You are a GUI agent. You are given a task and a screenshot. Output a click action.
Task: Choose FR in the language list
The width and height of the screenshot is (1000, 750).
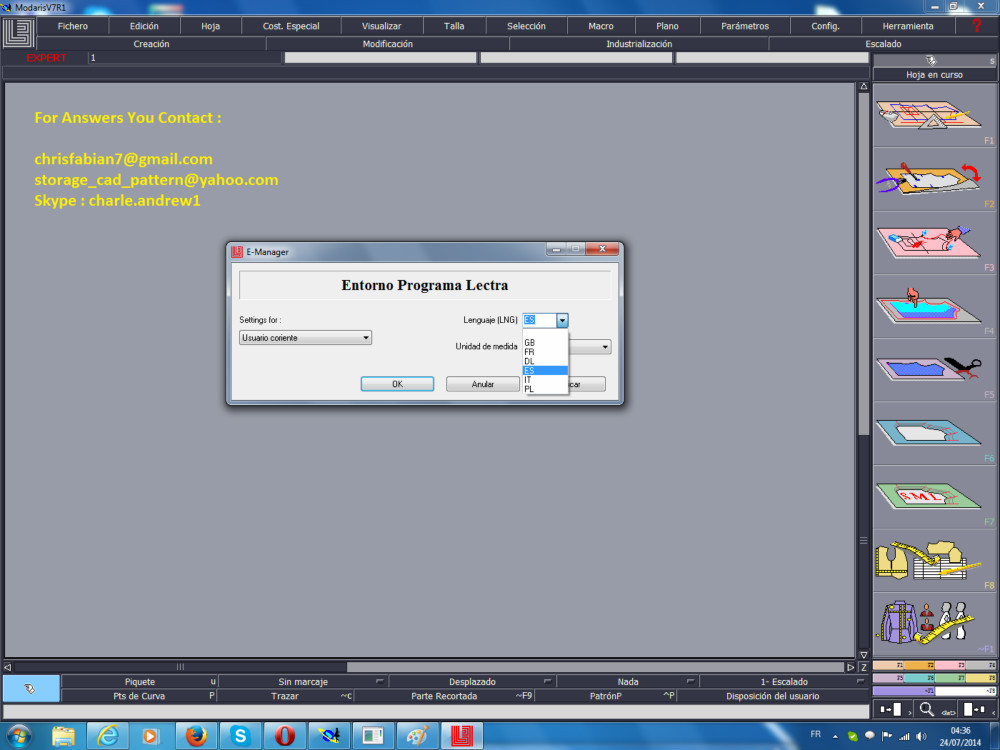pyautogui.click(x=545, y=352)
